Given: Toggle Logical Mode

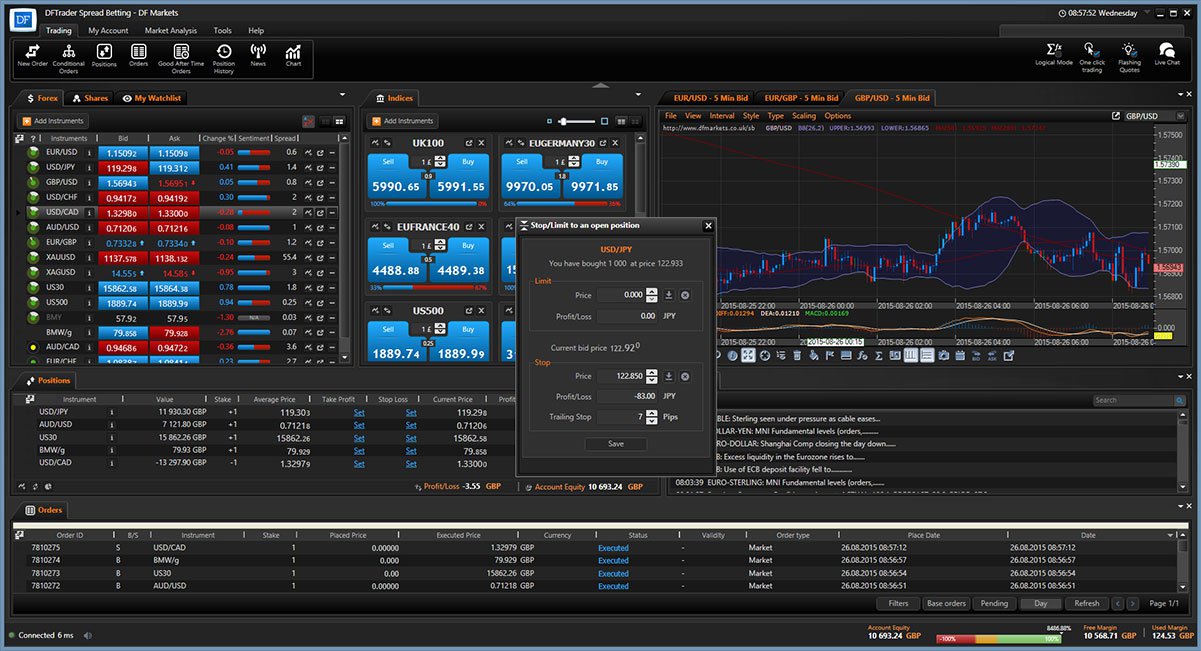Looking at the screenshot, I should coord(1053,54).
